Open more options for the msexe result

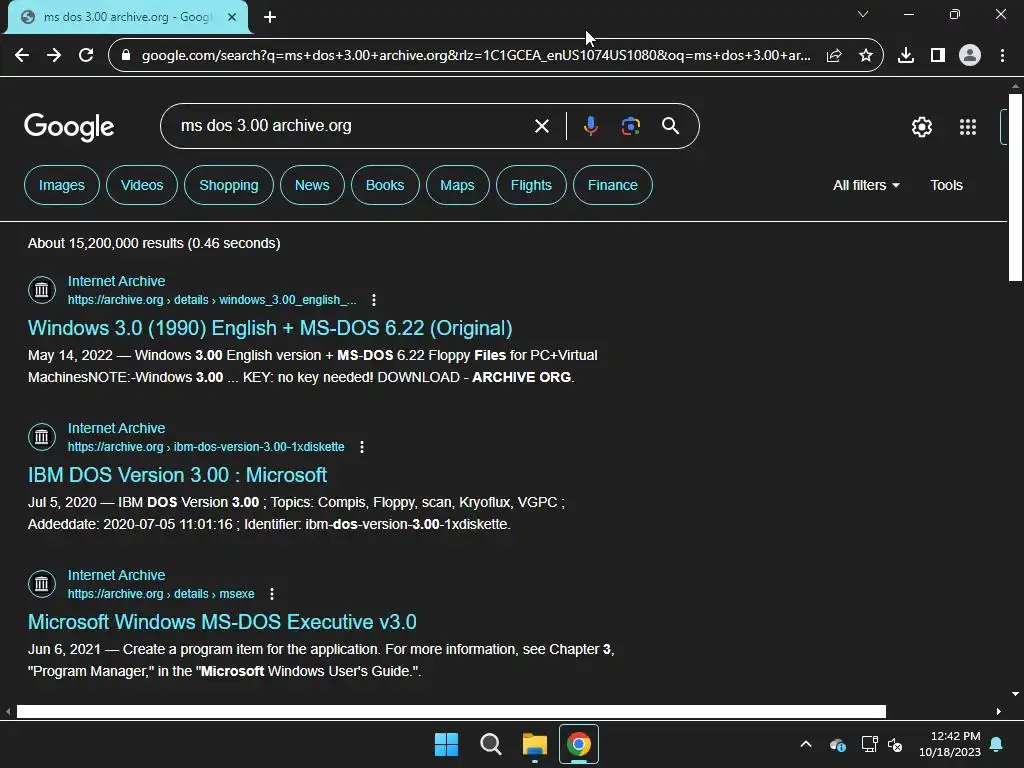tap(272, 594)
